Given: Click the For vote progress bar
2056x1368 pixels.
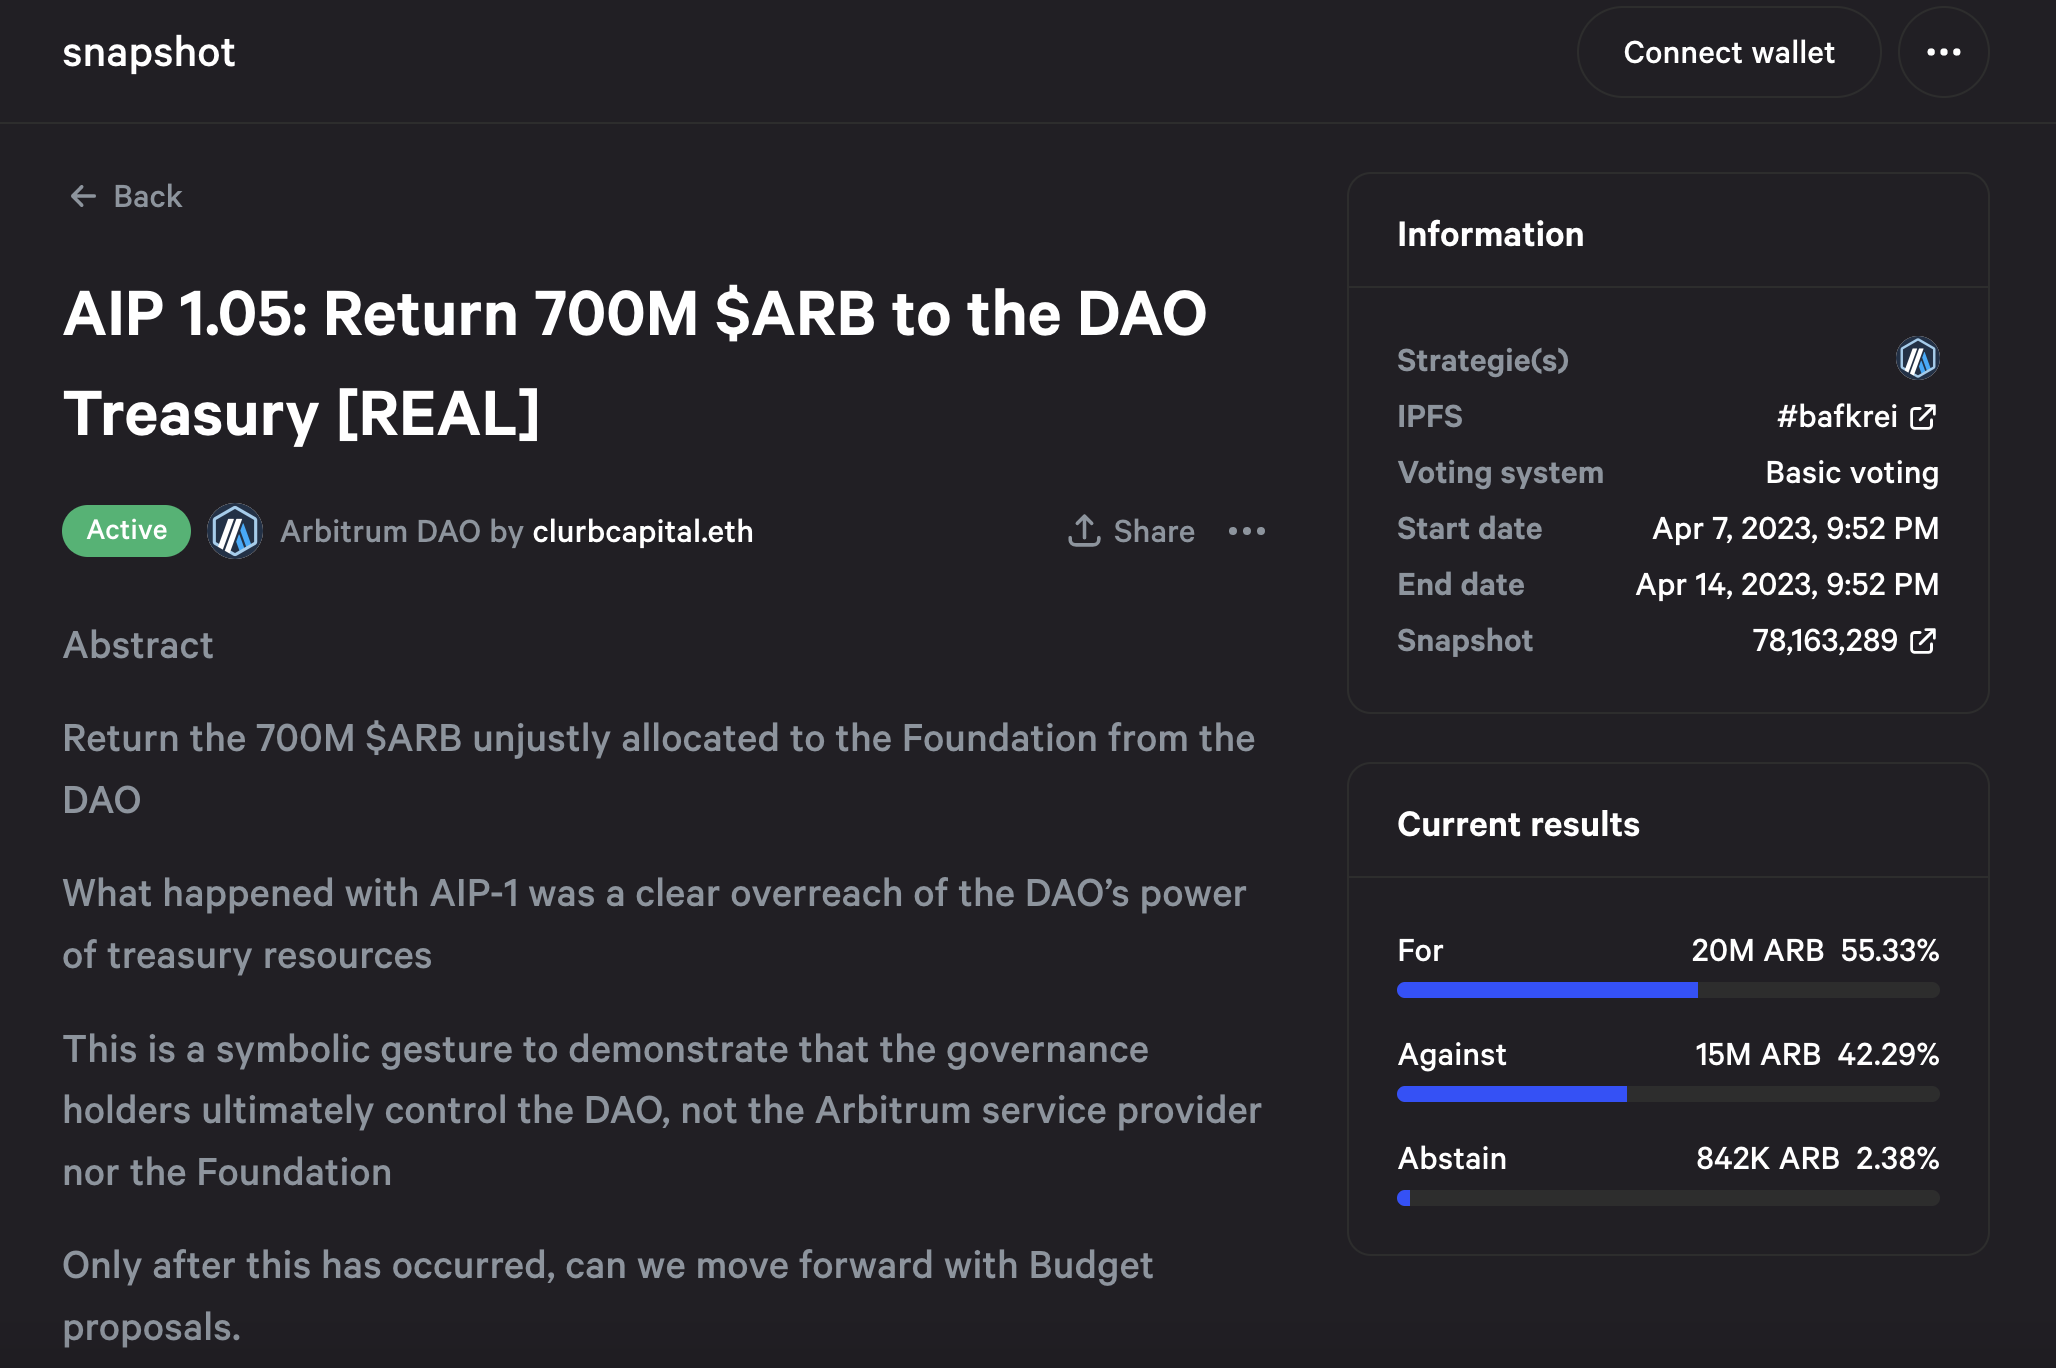Looking at the screenshot, I should pyautogui.click(x=1667, y=990).
